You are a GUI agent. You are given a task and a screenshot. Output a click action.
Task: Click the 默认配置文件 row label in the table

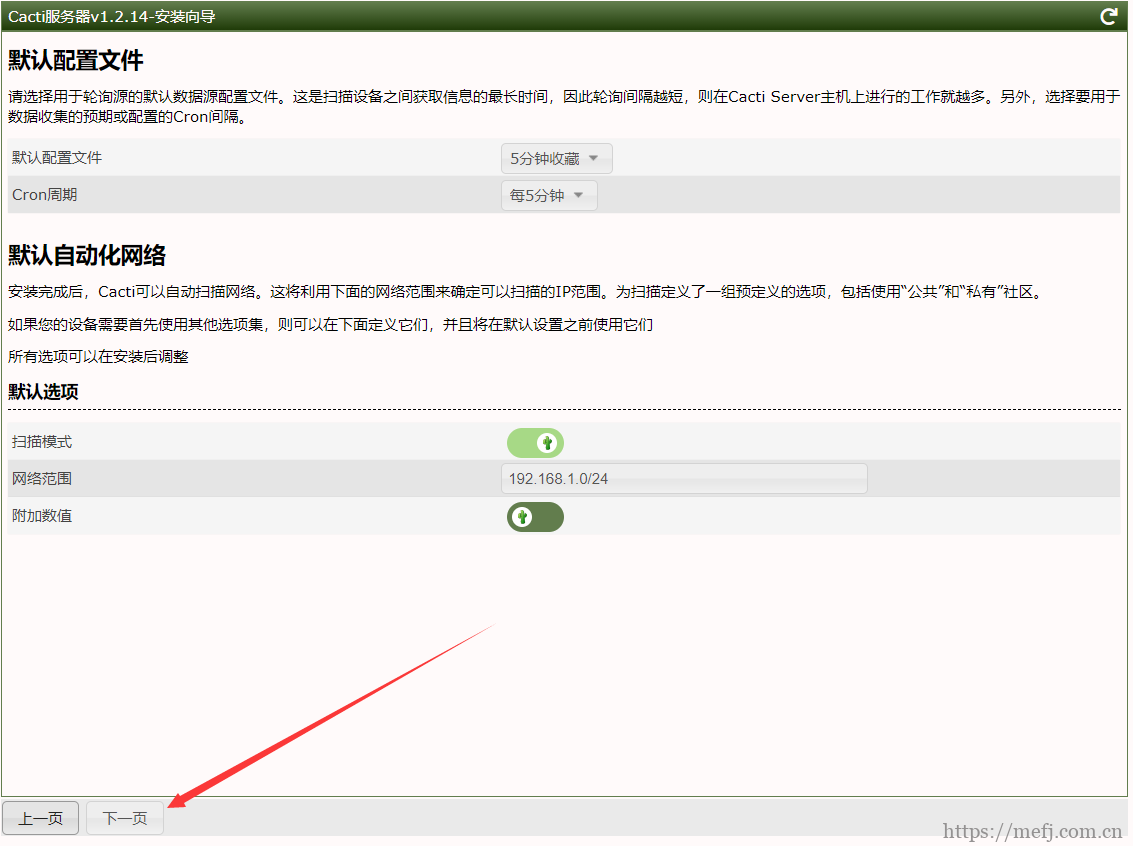(57, 158)
